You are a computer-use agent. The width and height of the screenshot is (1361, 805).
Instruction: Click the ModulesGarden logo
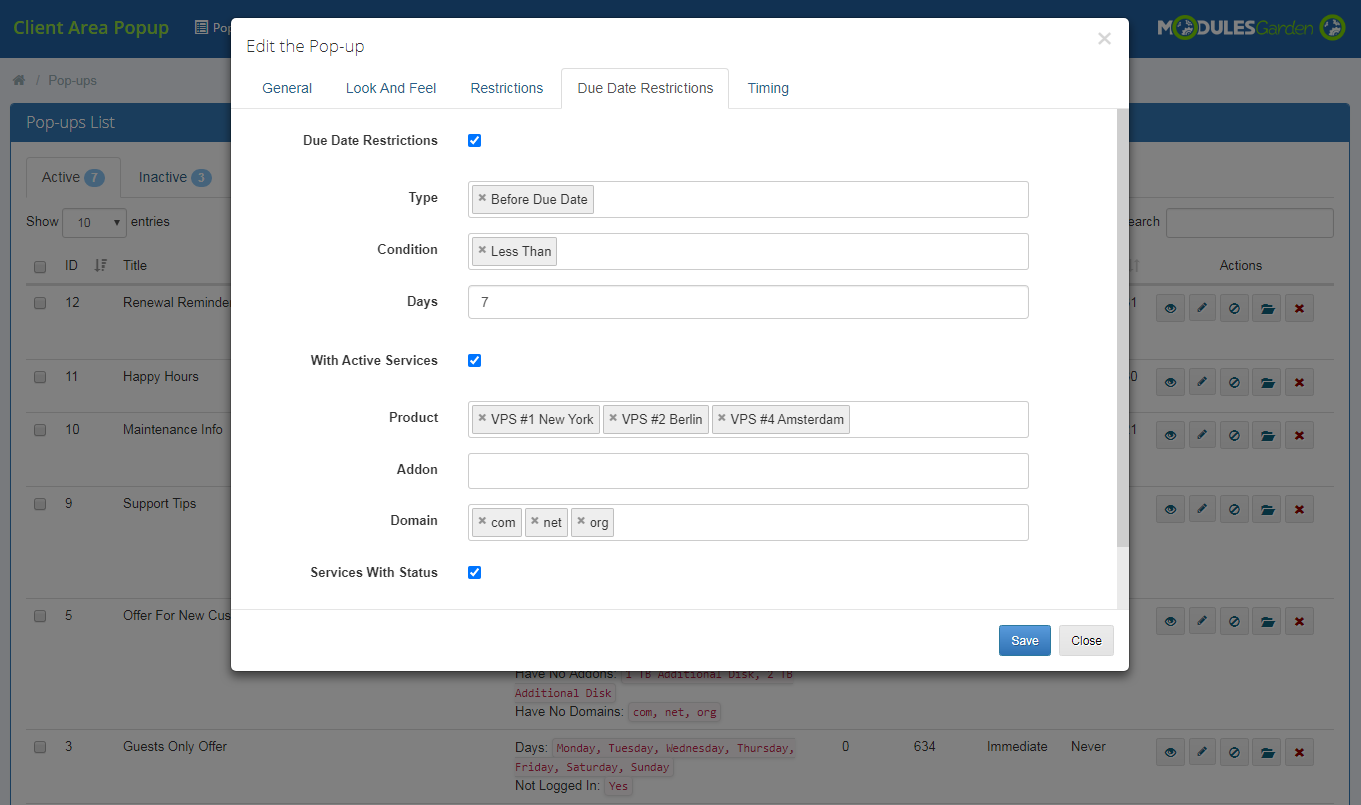tap(1251, 27)
